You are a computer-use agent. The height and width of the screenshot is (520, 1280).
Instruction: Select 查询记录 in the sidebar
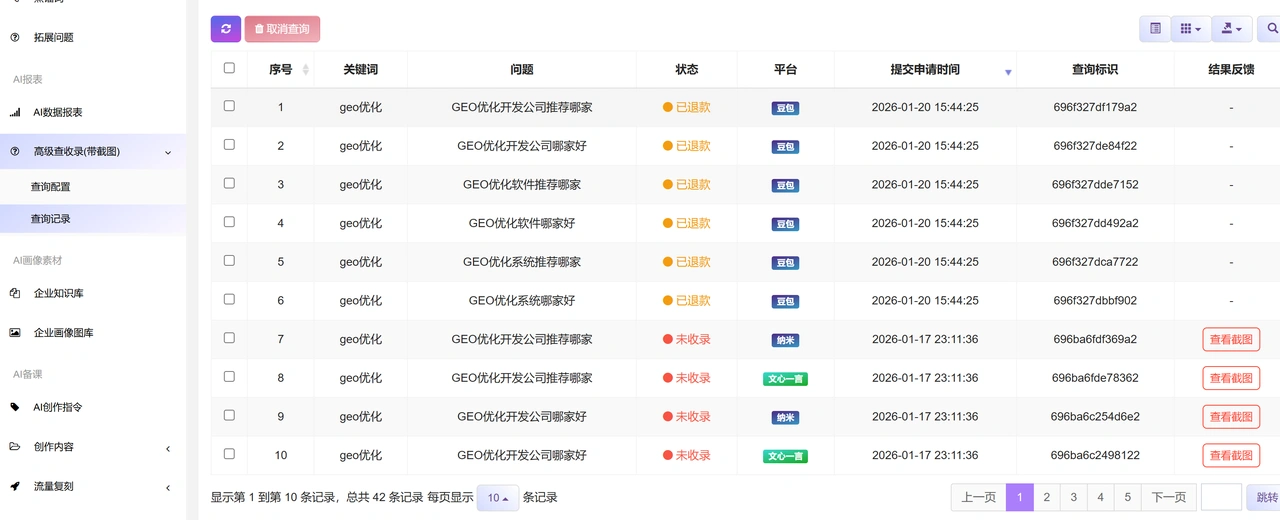[51, 218]
